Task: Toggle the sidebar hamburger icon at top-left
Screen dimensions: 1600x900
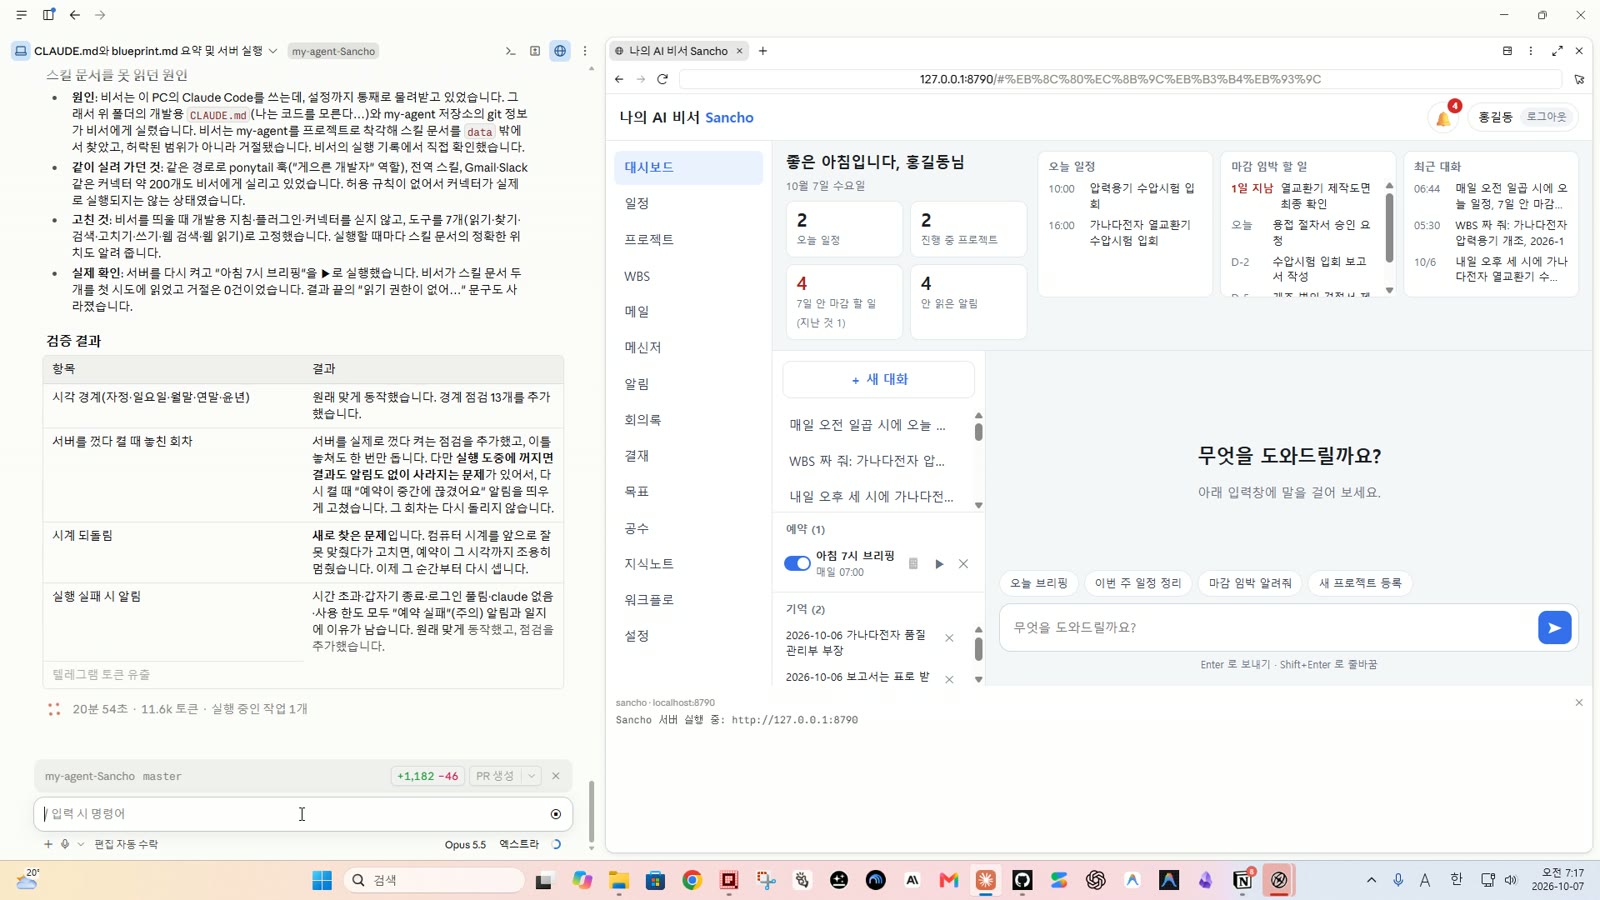Action: (22, 15)
